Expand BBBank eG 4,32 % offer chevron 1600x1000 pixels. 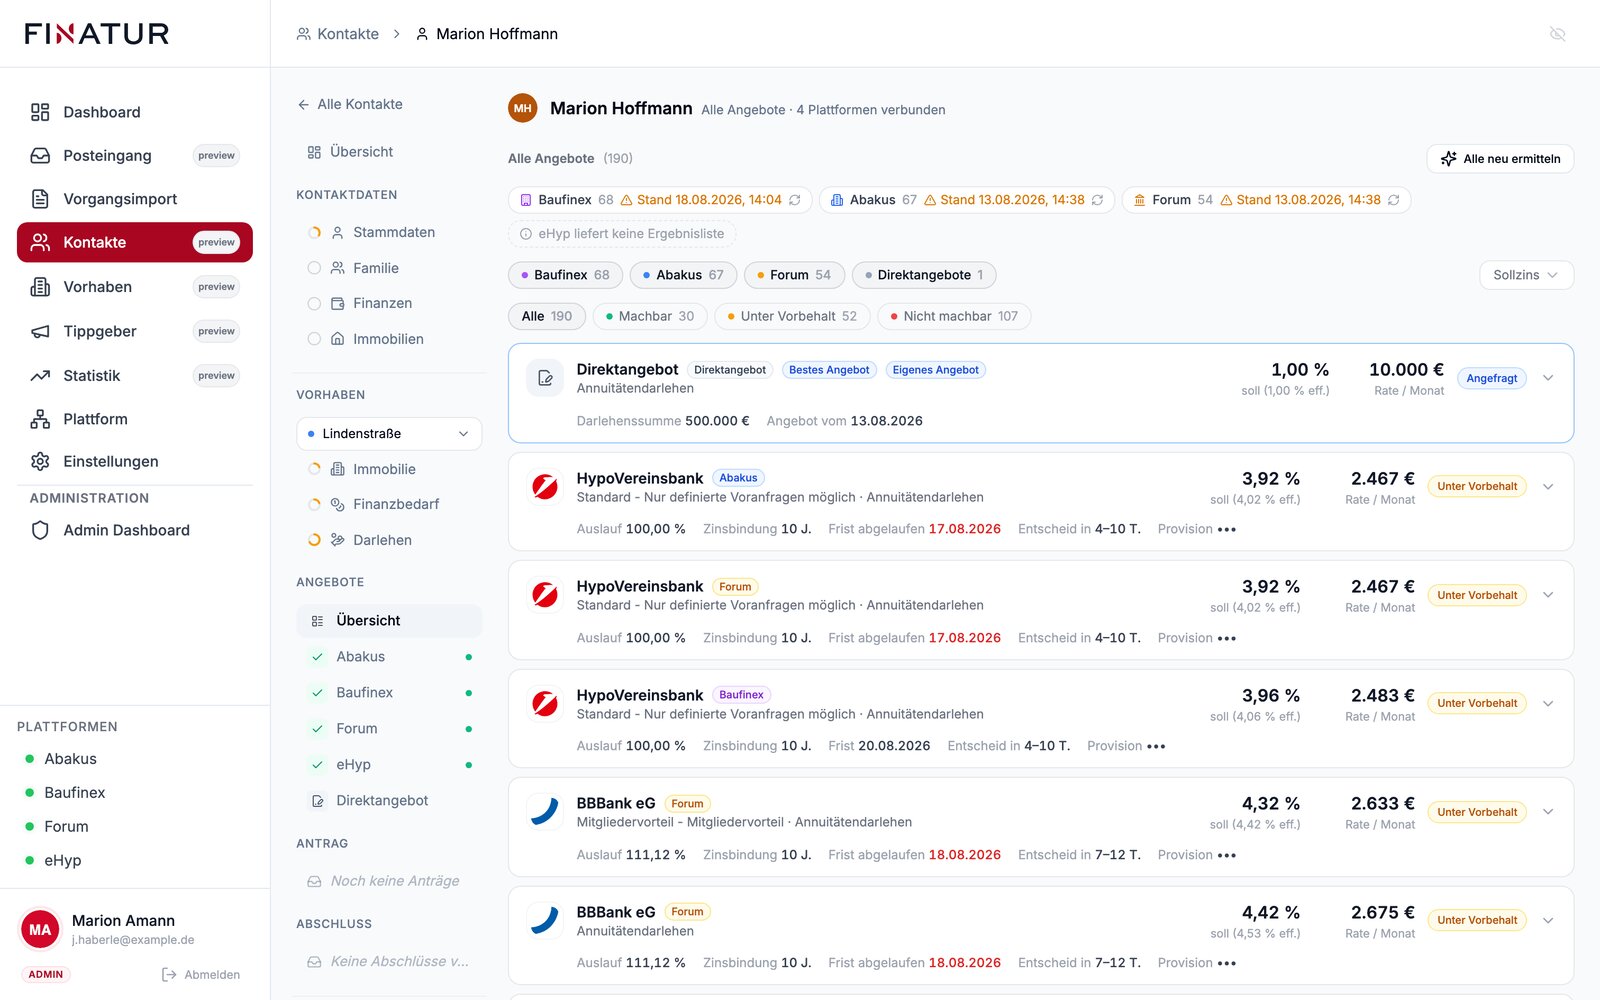click(1548, 812)
